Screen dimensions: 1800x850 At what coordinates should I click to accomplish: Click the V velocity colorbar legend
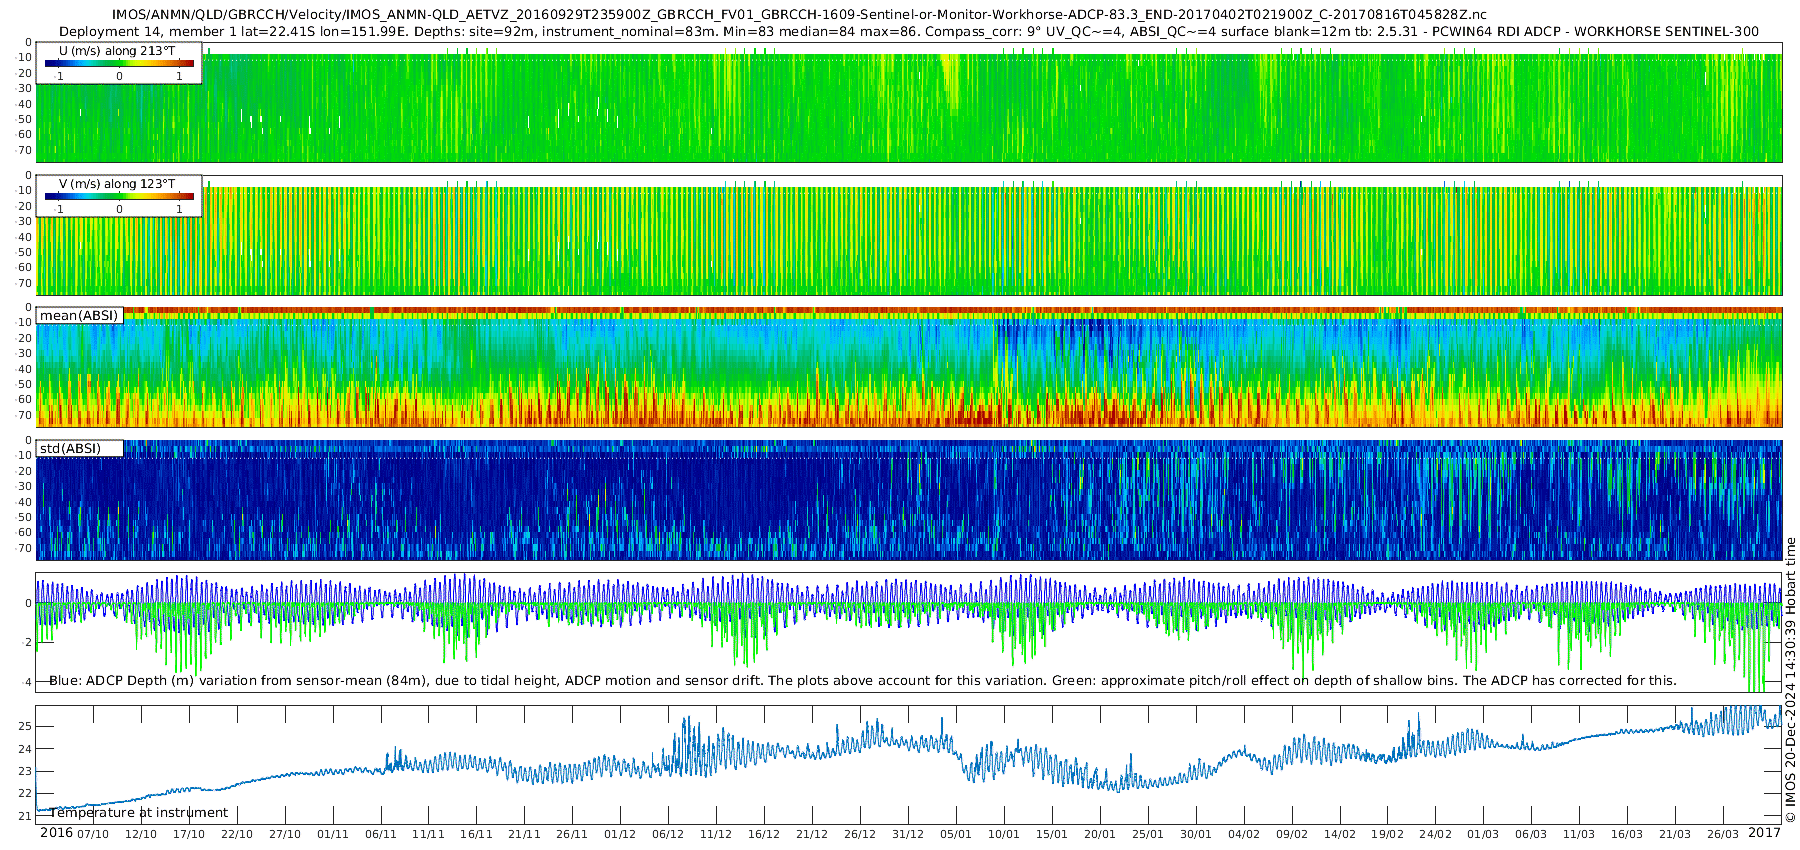pos(119,196)
